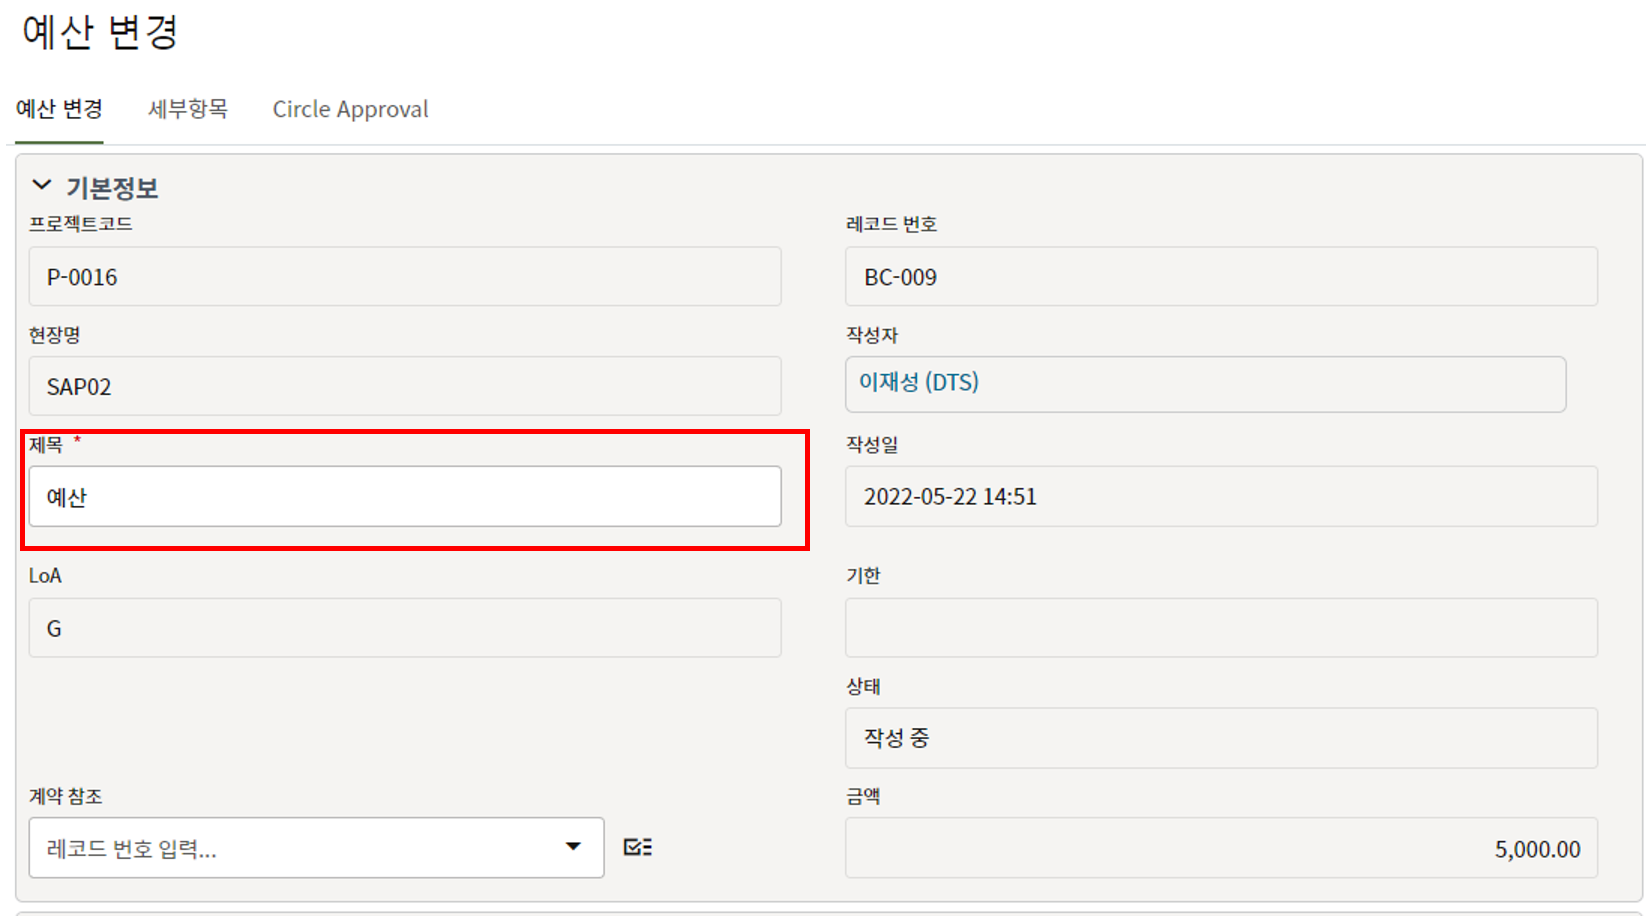1646x917 pixels.
Task: Select the 예산 변경 tab
Action: coord(59,109)
